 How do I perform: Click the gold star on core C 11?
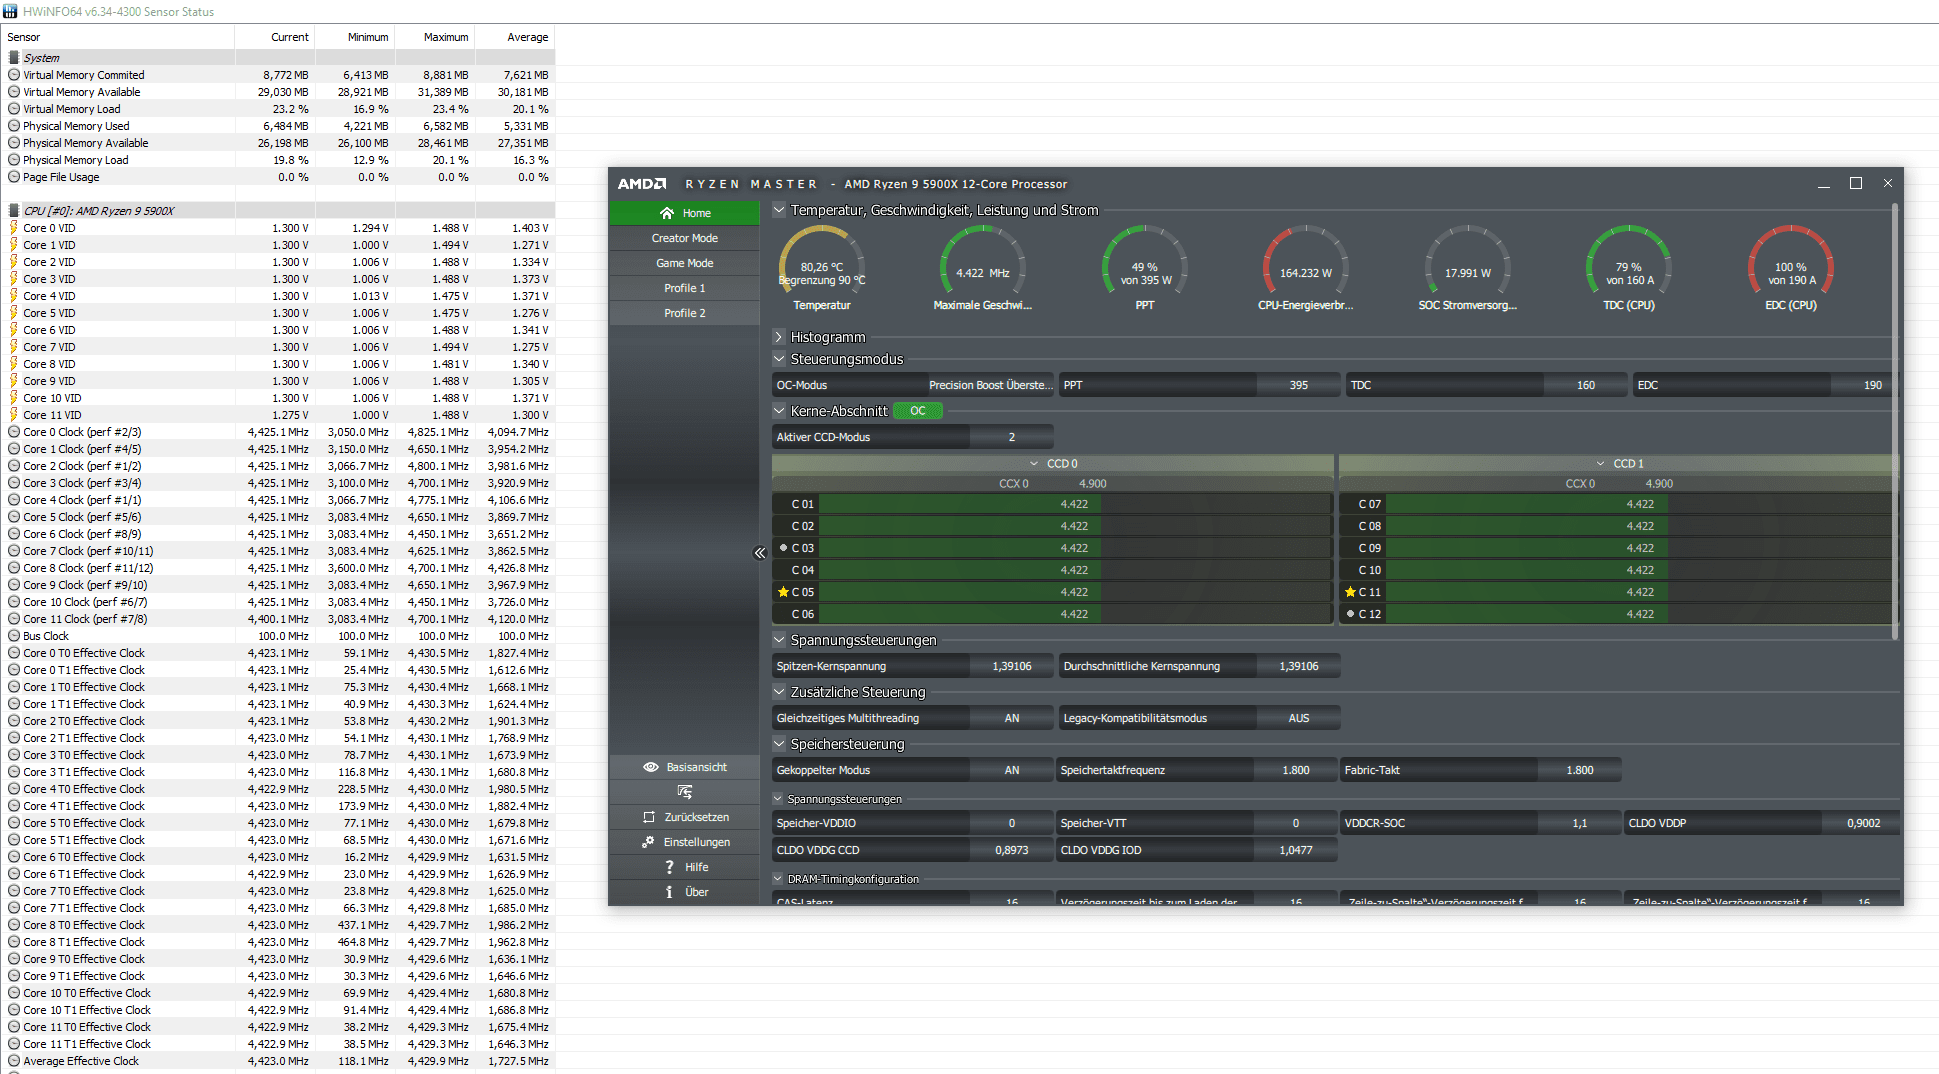click(1350, 592)
